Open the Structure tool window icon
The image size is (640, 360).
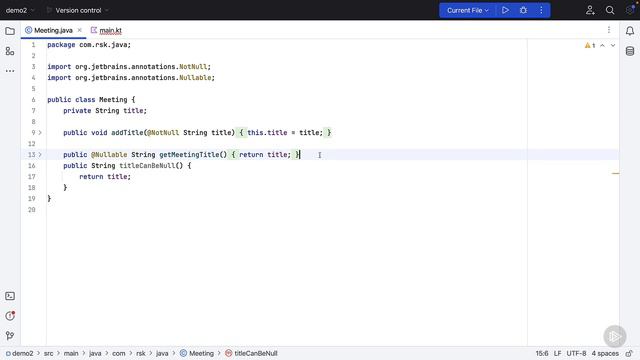[x=10, y=51]
